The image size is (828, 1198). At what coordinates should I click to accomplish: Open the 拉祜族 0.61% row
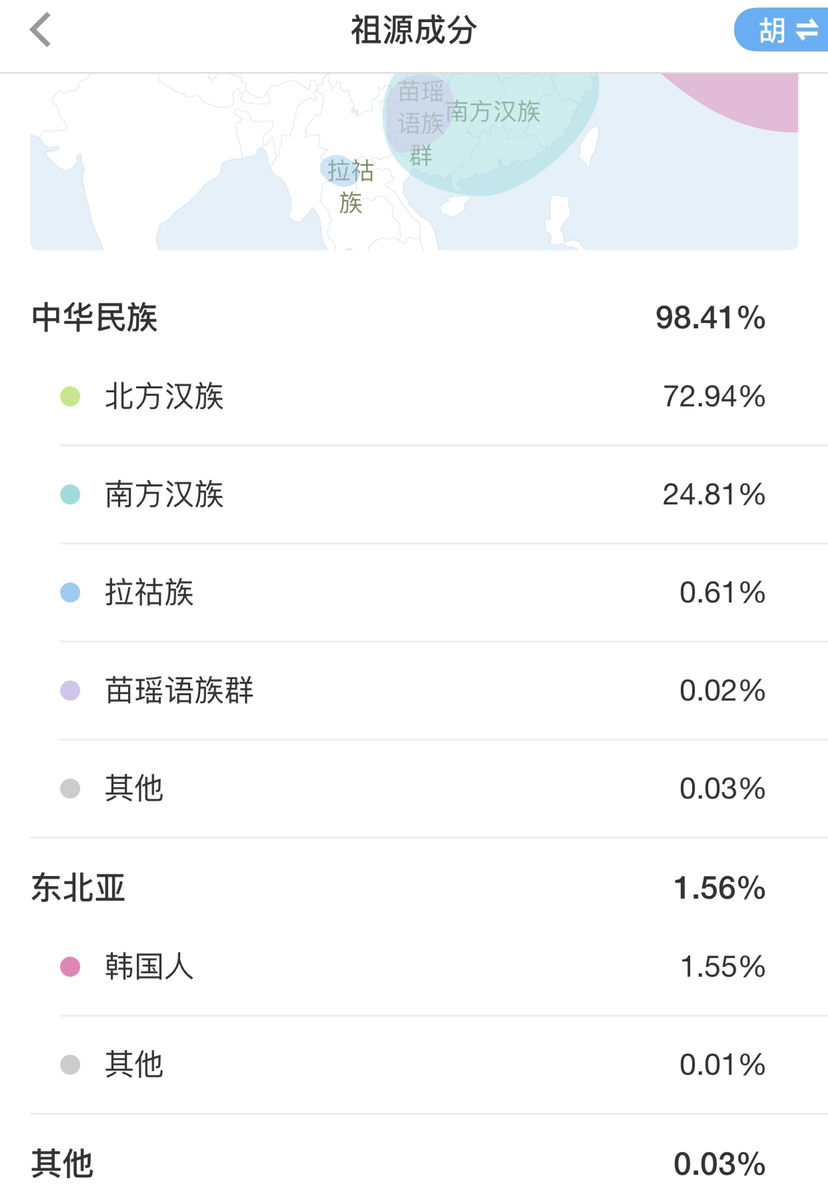pyautogui.click(x=444, y=592)
